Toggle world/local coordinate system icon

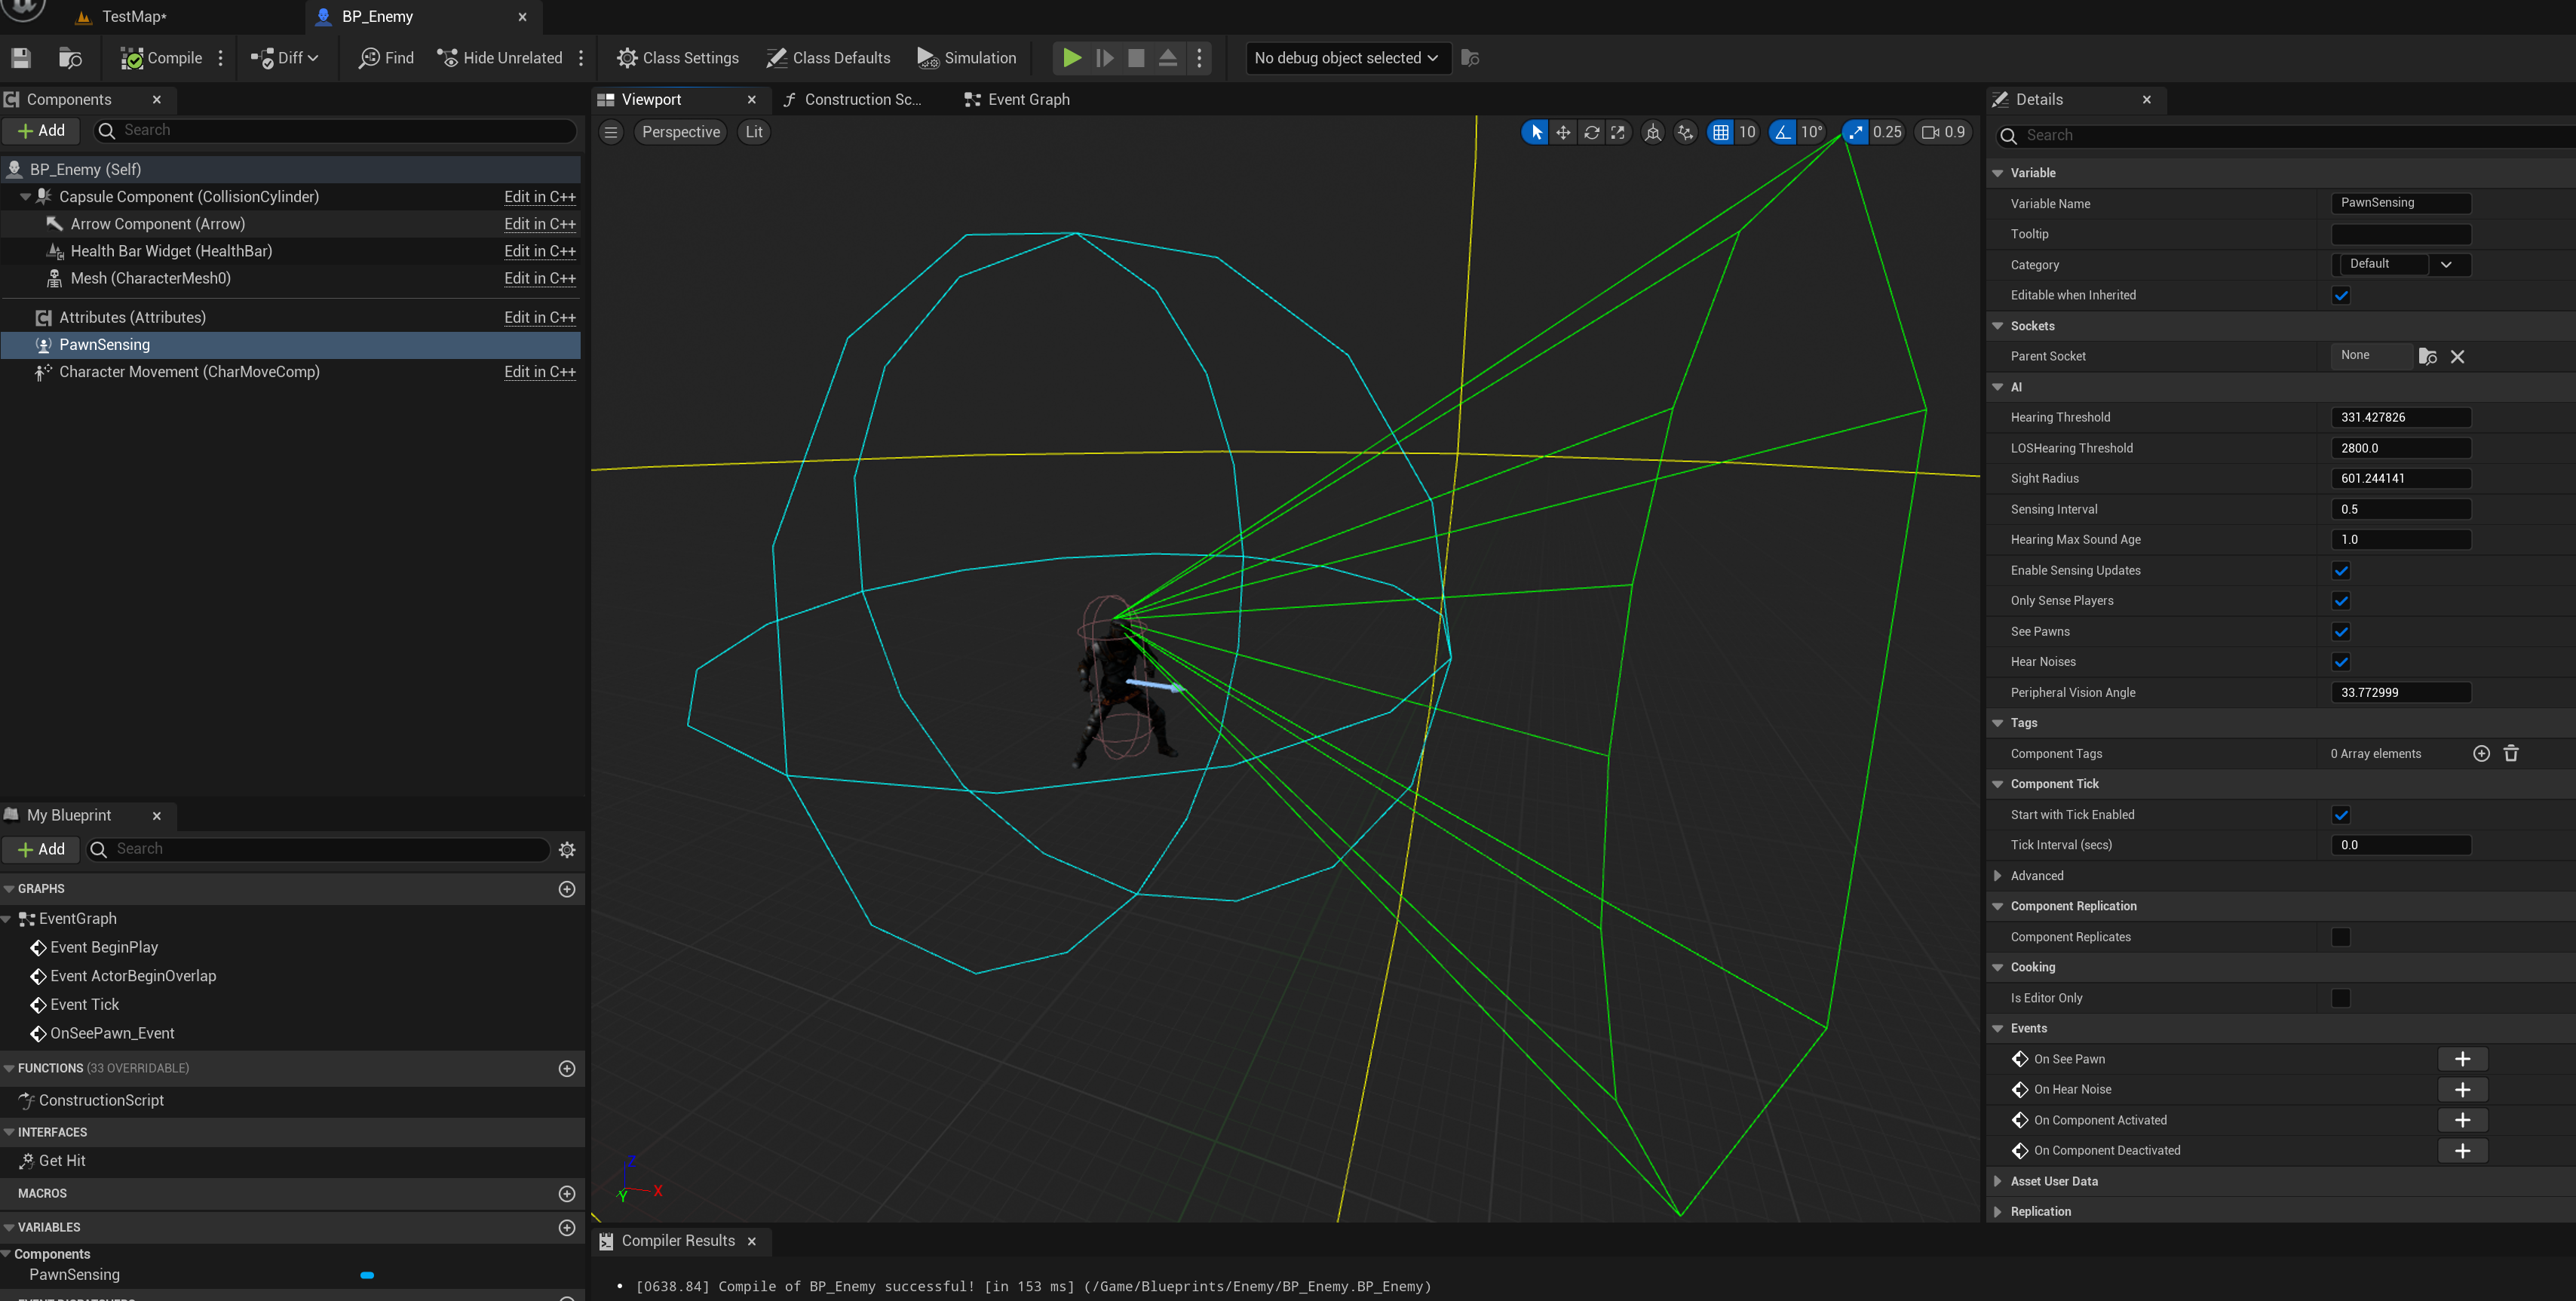[x=1653, y=132]
